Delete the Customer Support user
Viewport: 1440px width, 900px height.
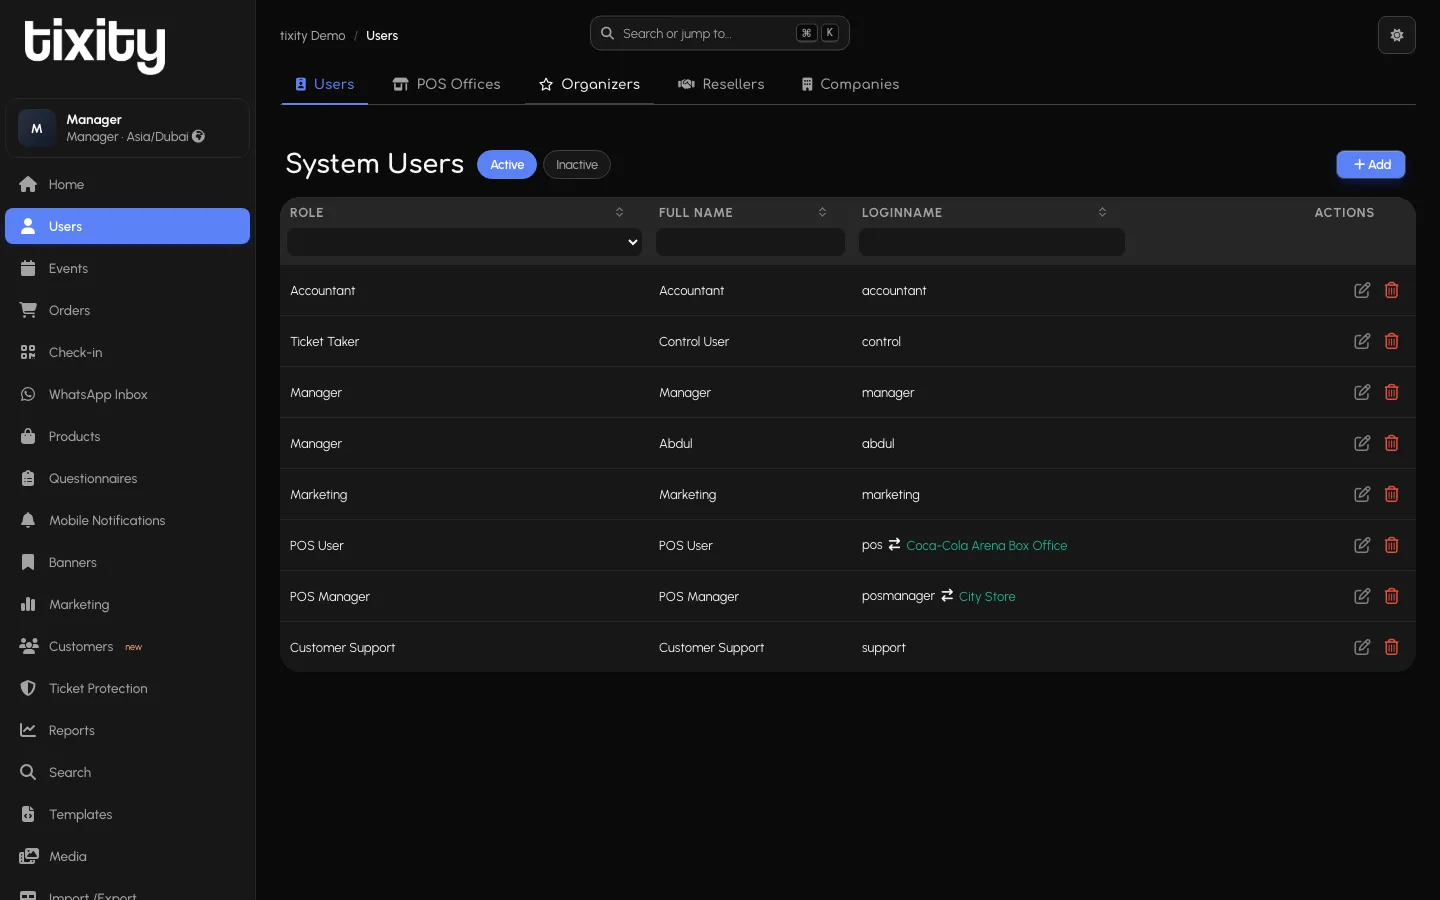(x=1391, y=647)
